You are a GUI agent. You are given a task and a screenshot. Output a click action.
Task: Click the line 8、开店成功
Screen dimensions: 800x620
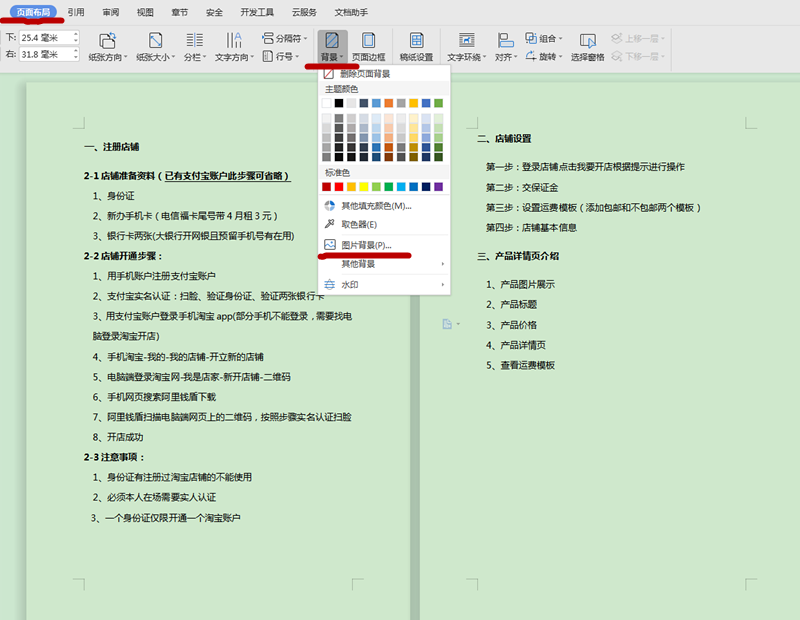click(x=118, y=437)
